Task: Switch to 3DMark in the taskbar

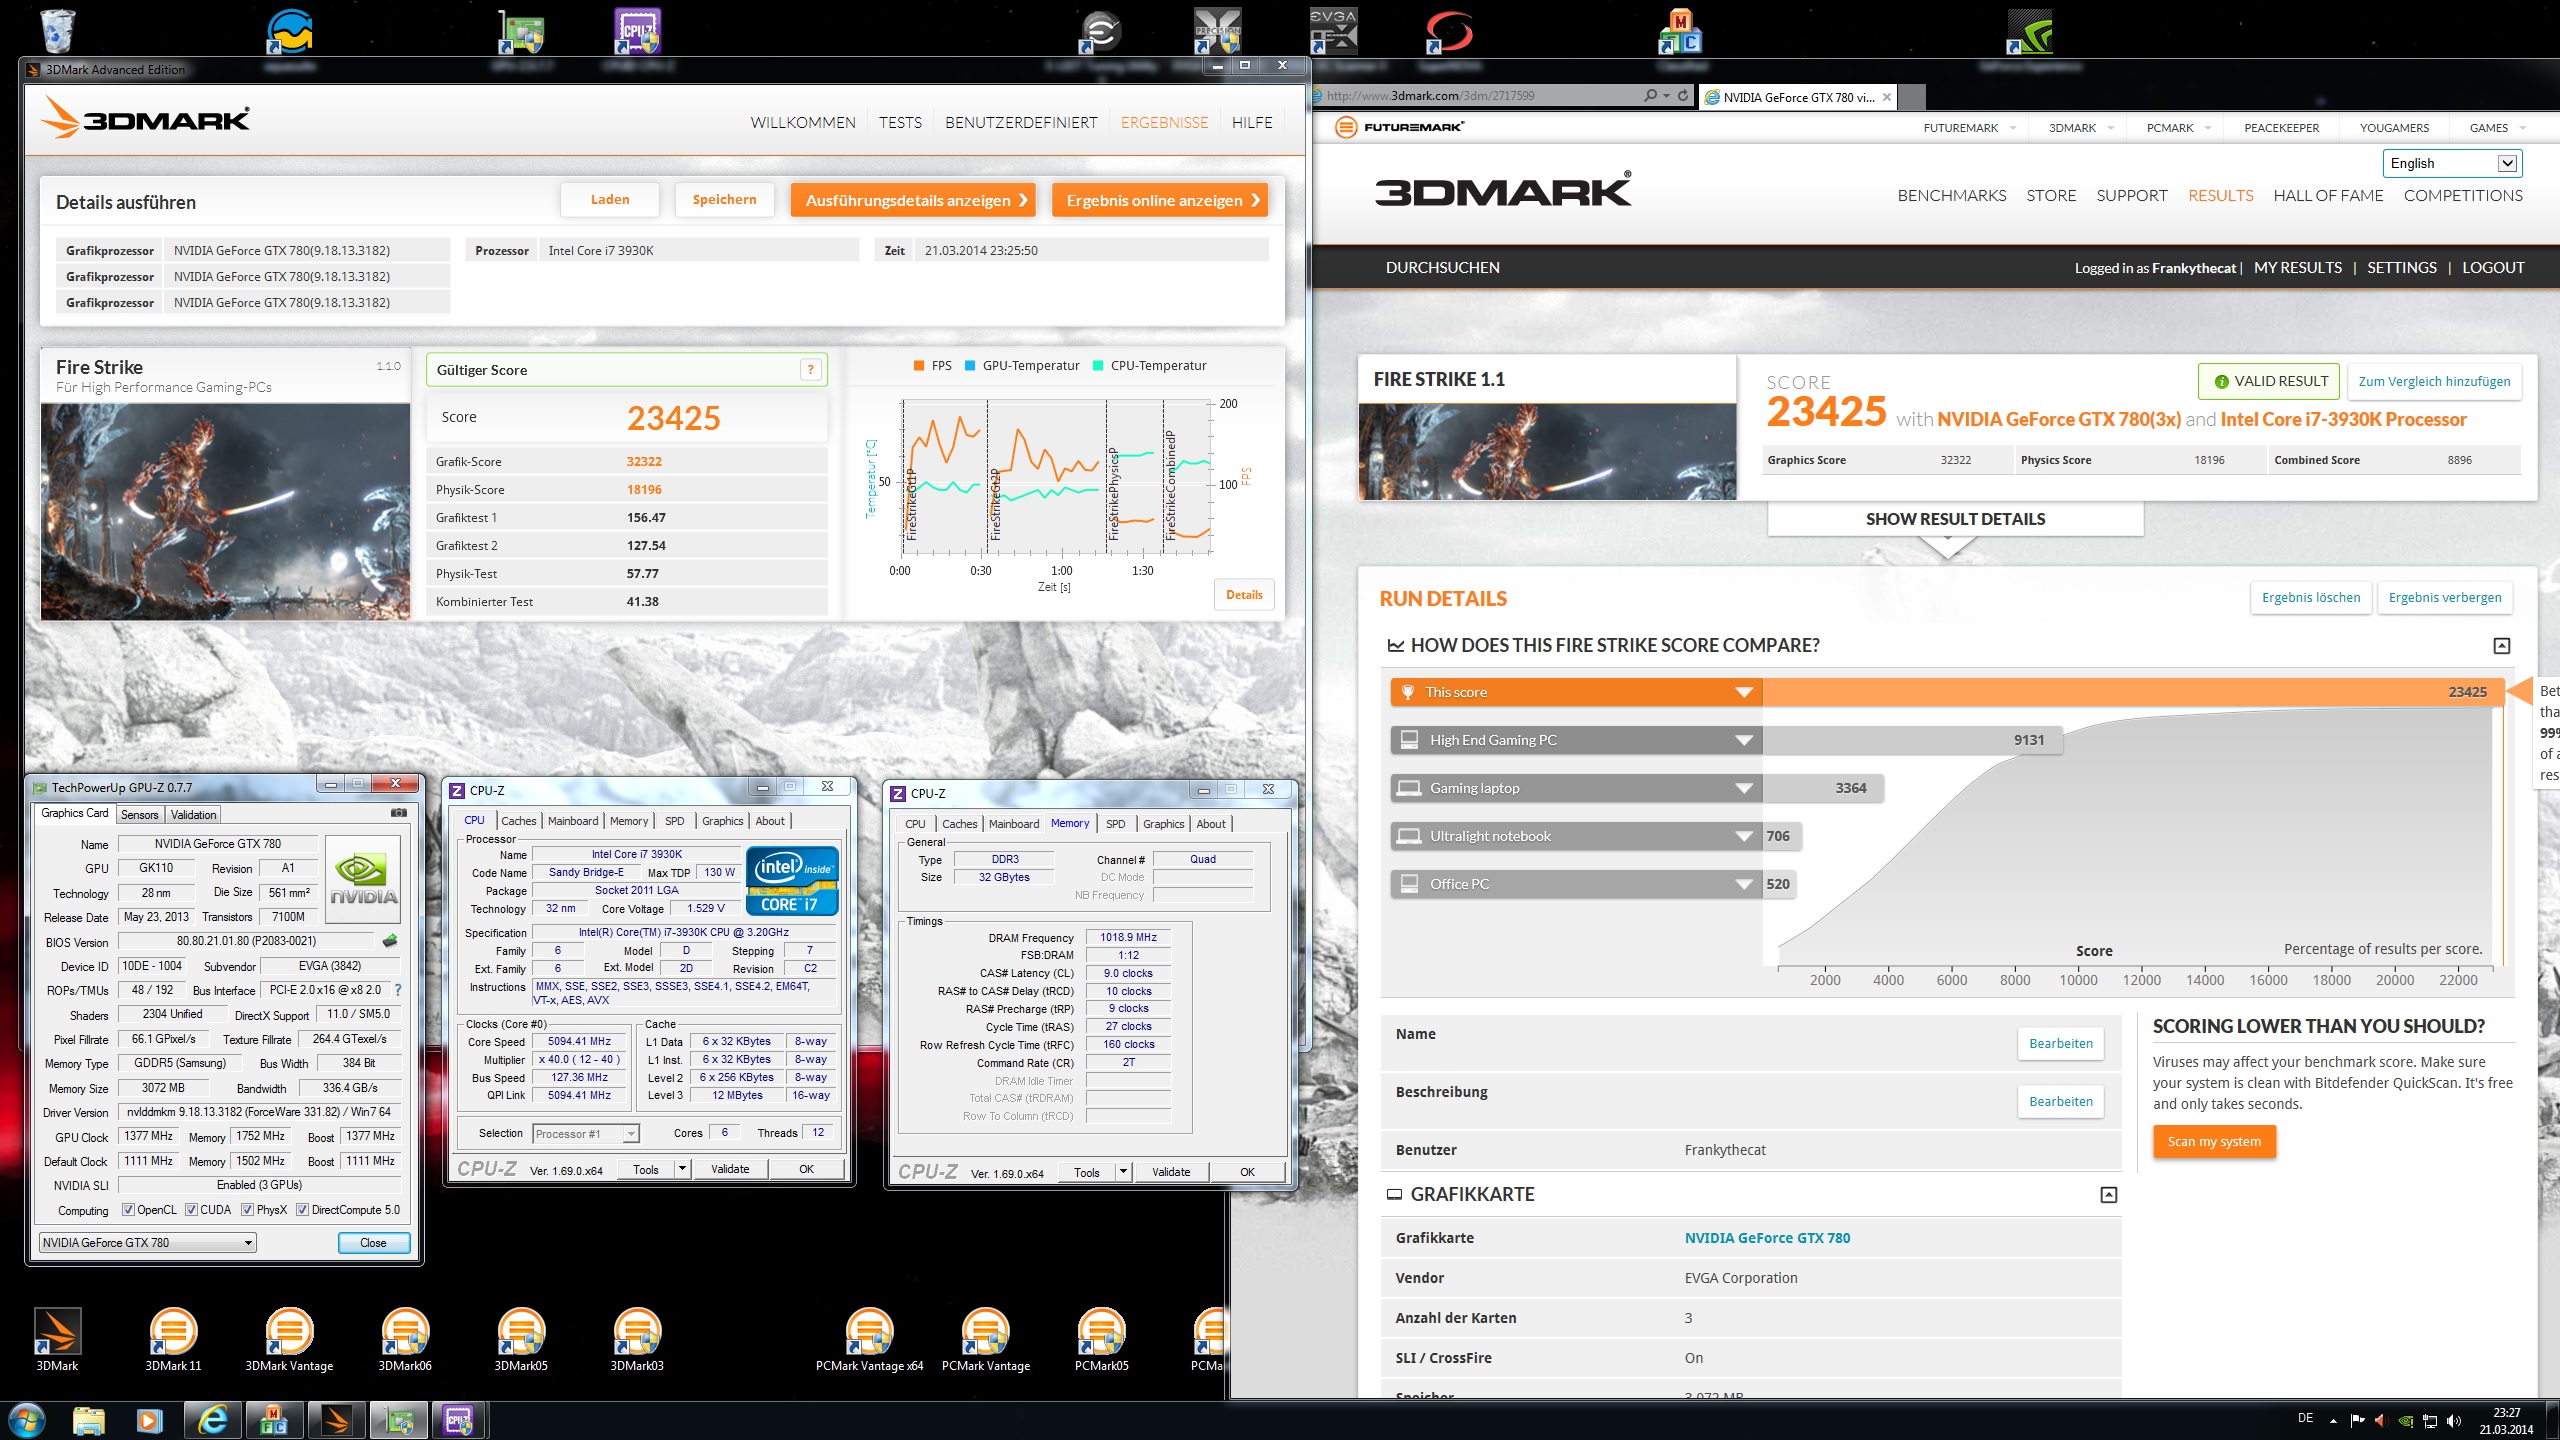Action: click(x=336, y=1420)
